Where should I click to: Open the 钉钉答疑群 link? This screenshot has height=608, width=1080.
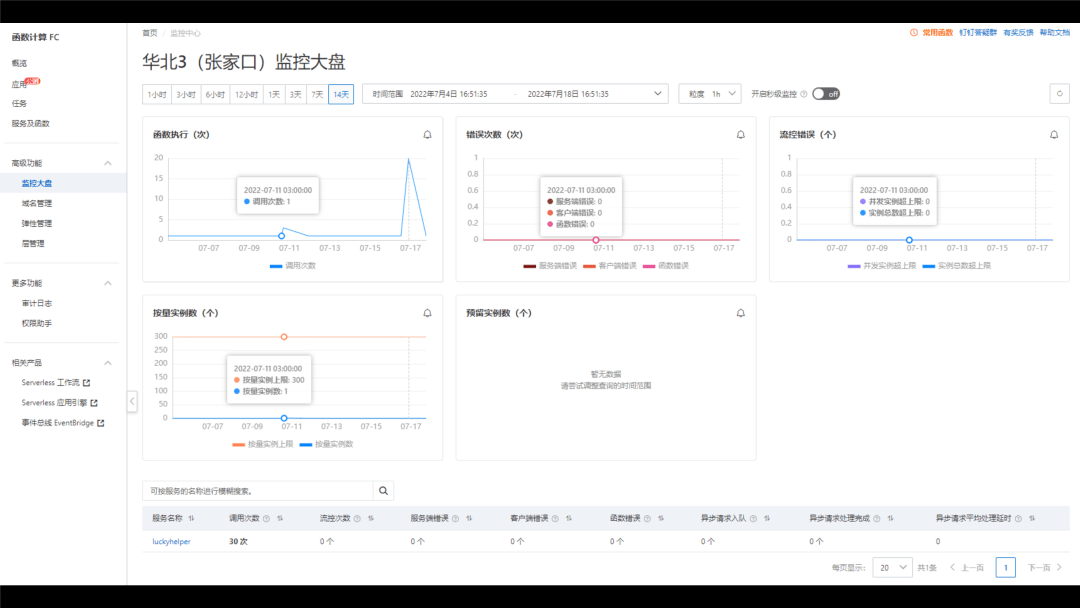[978, 32]
